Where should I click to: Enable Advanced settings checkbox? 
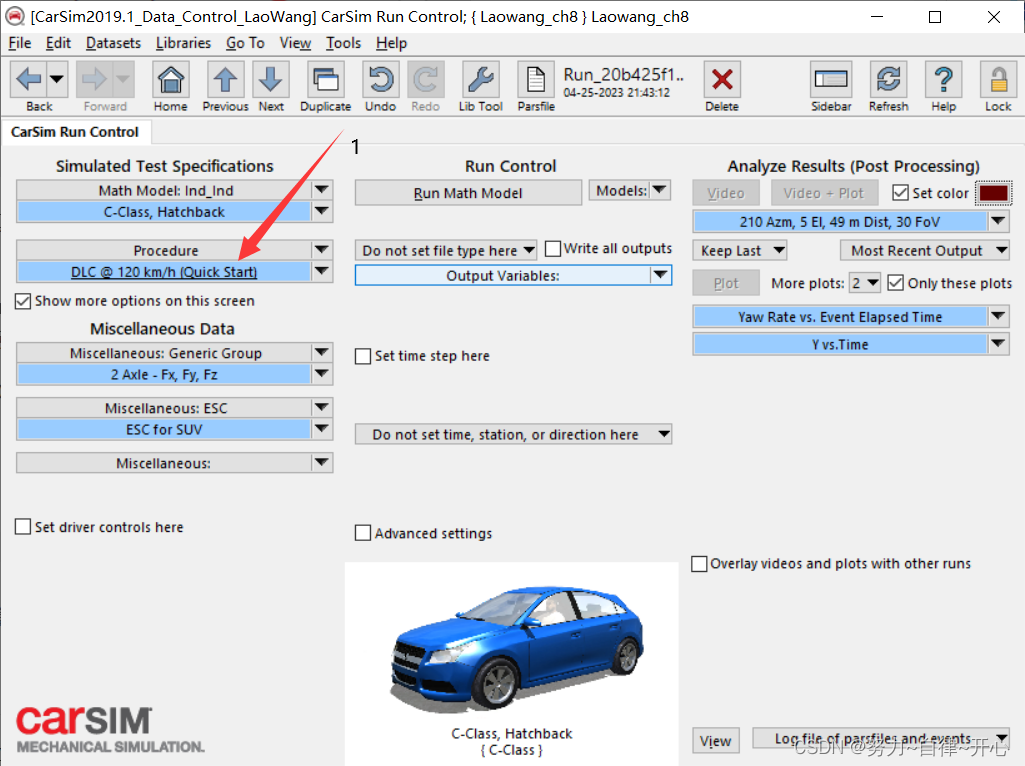pos(363,533)
